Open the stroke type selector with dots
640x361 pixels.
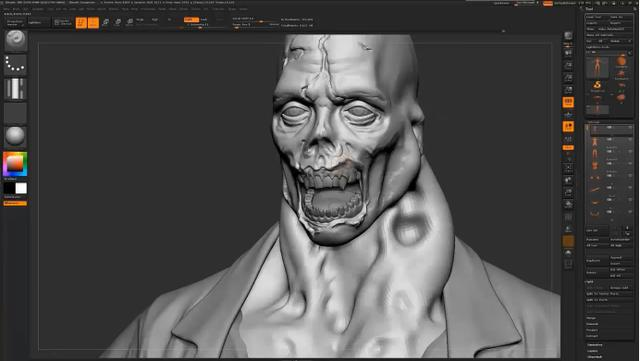(16, 65)
